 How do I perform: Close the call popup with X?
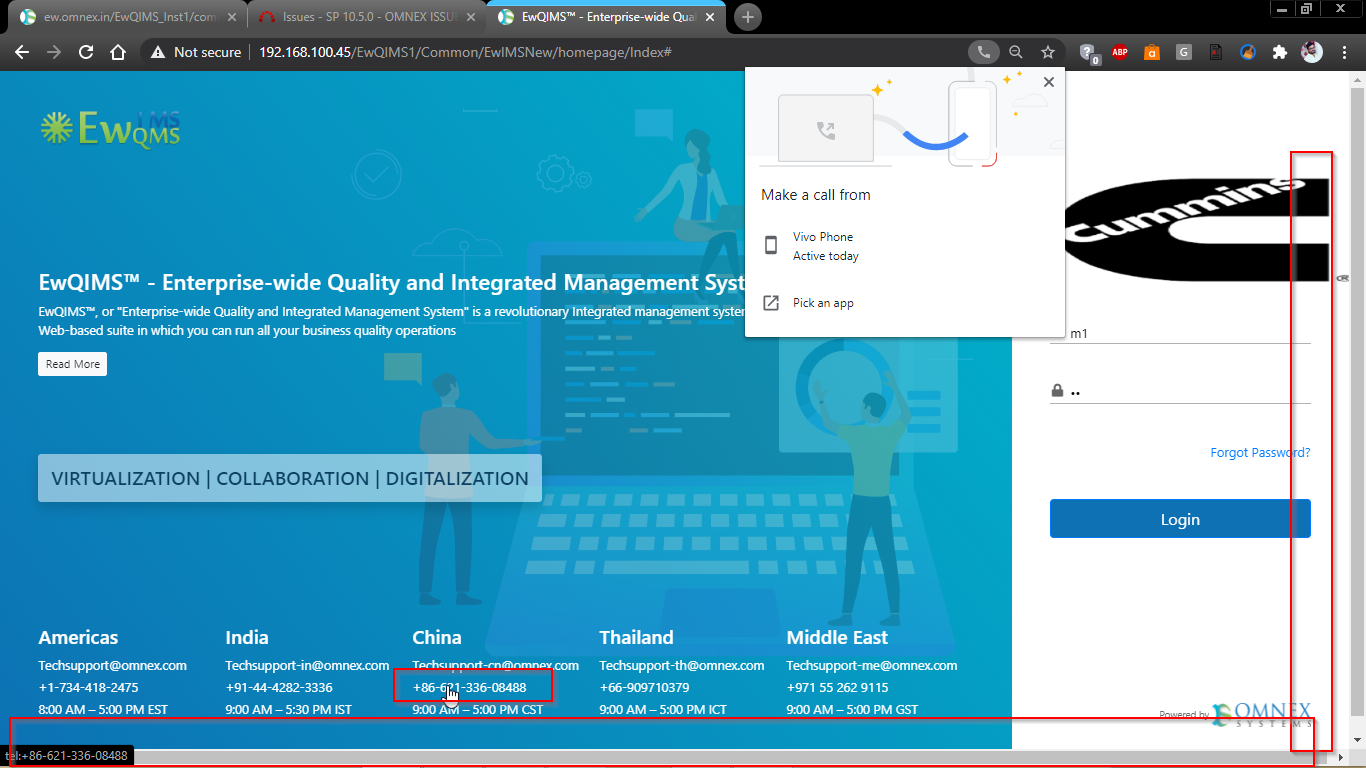pos(1048,82)
